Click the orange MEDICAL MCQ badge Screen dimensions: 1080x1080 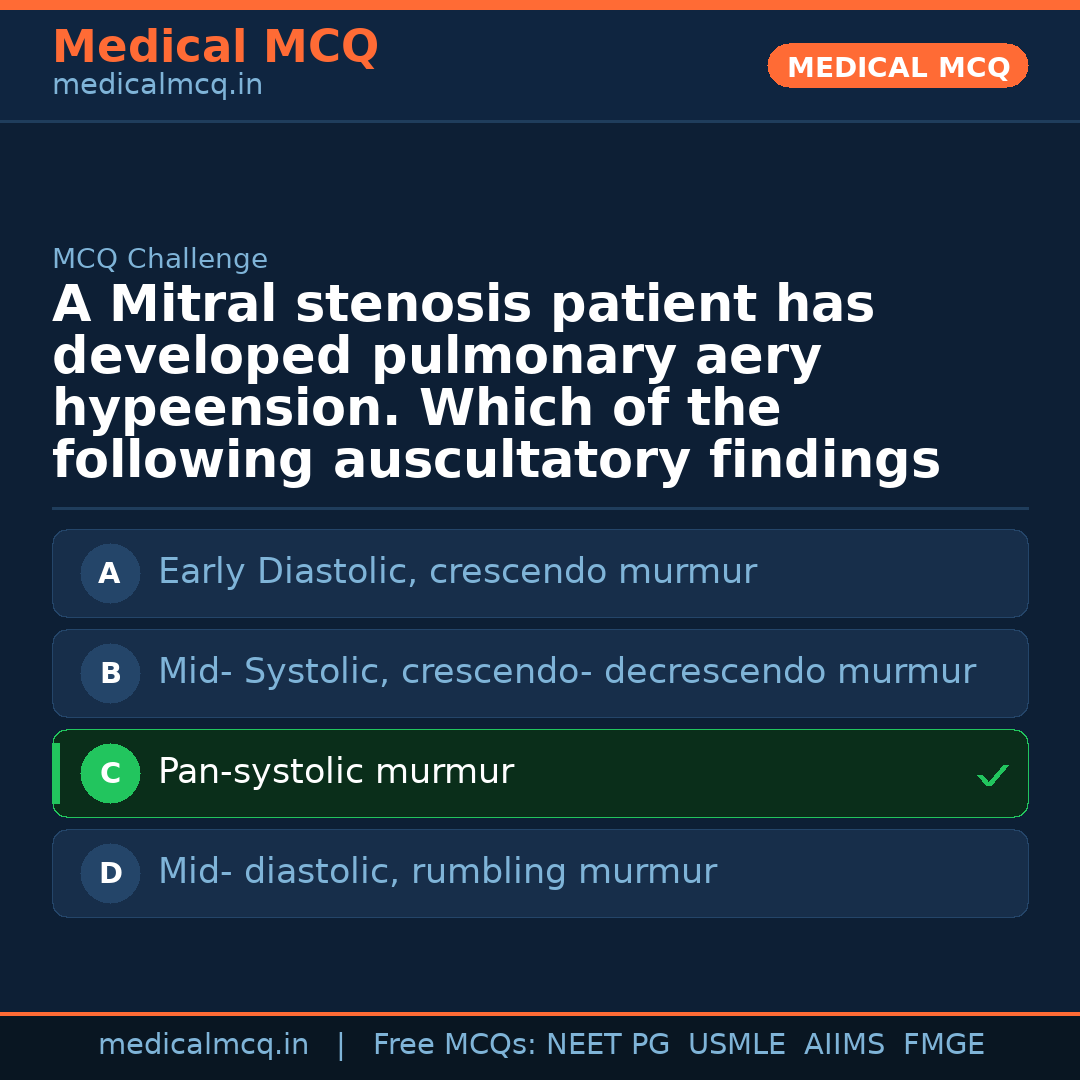pos(897,67)
